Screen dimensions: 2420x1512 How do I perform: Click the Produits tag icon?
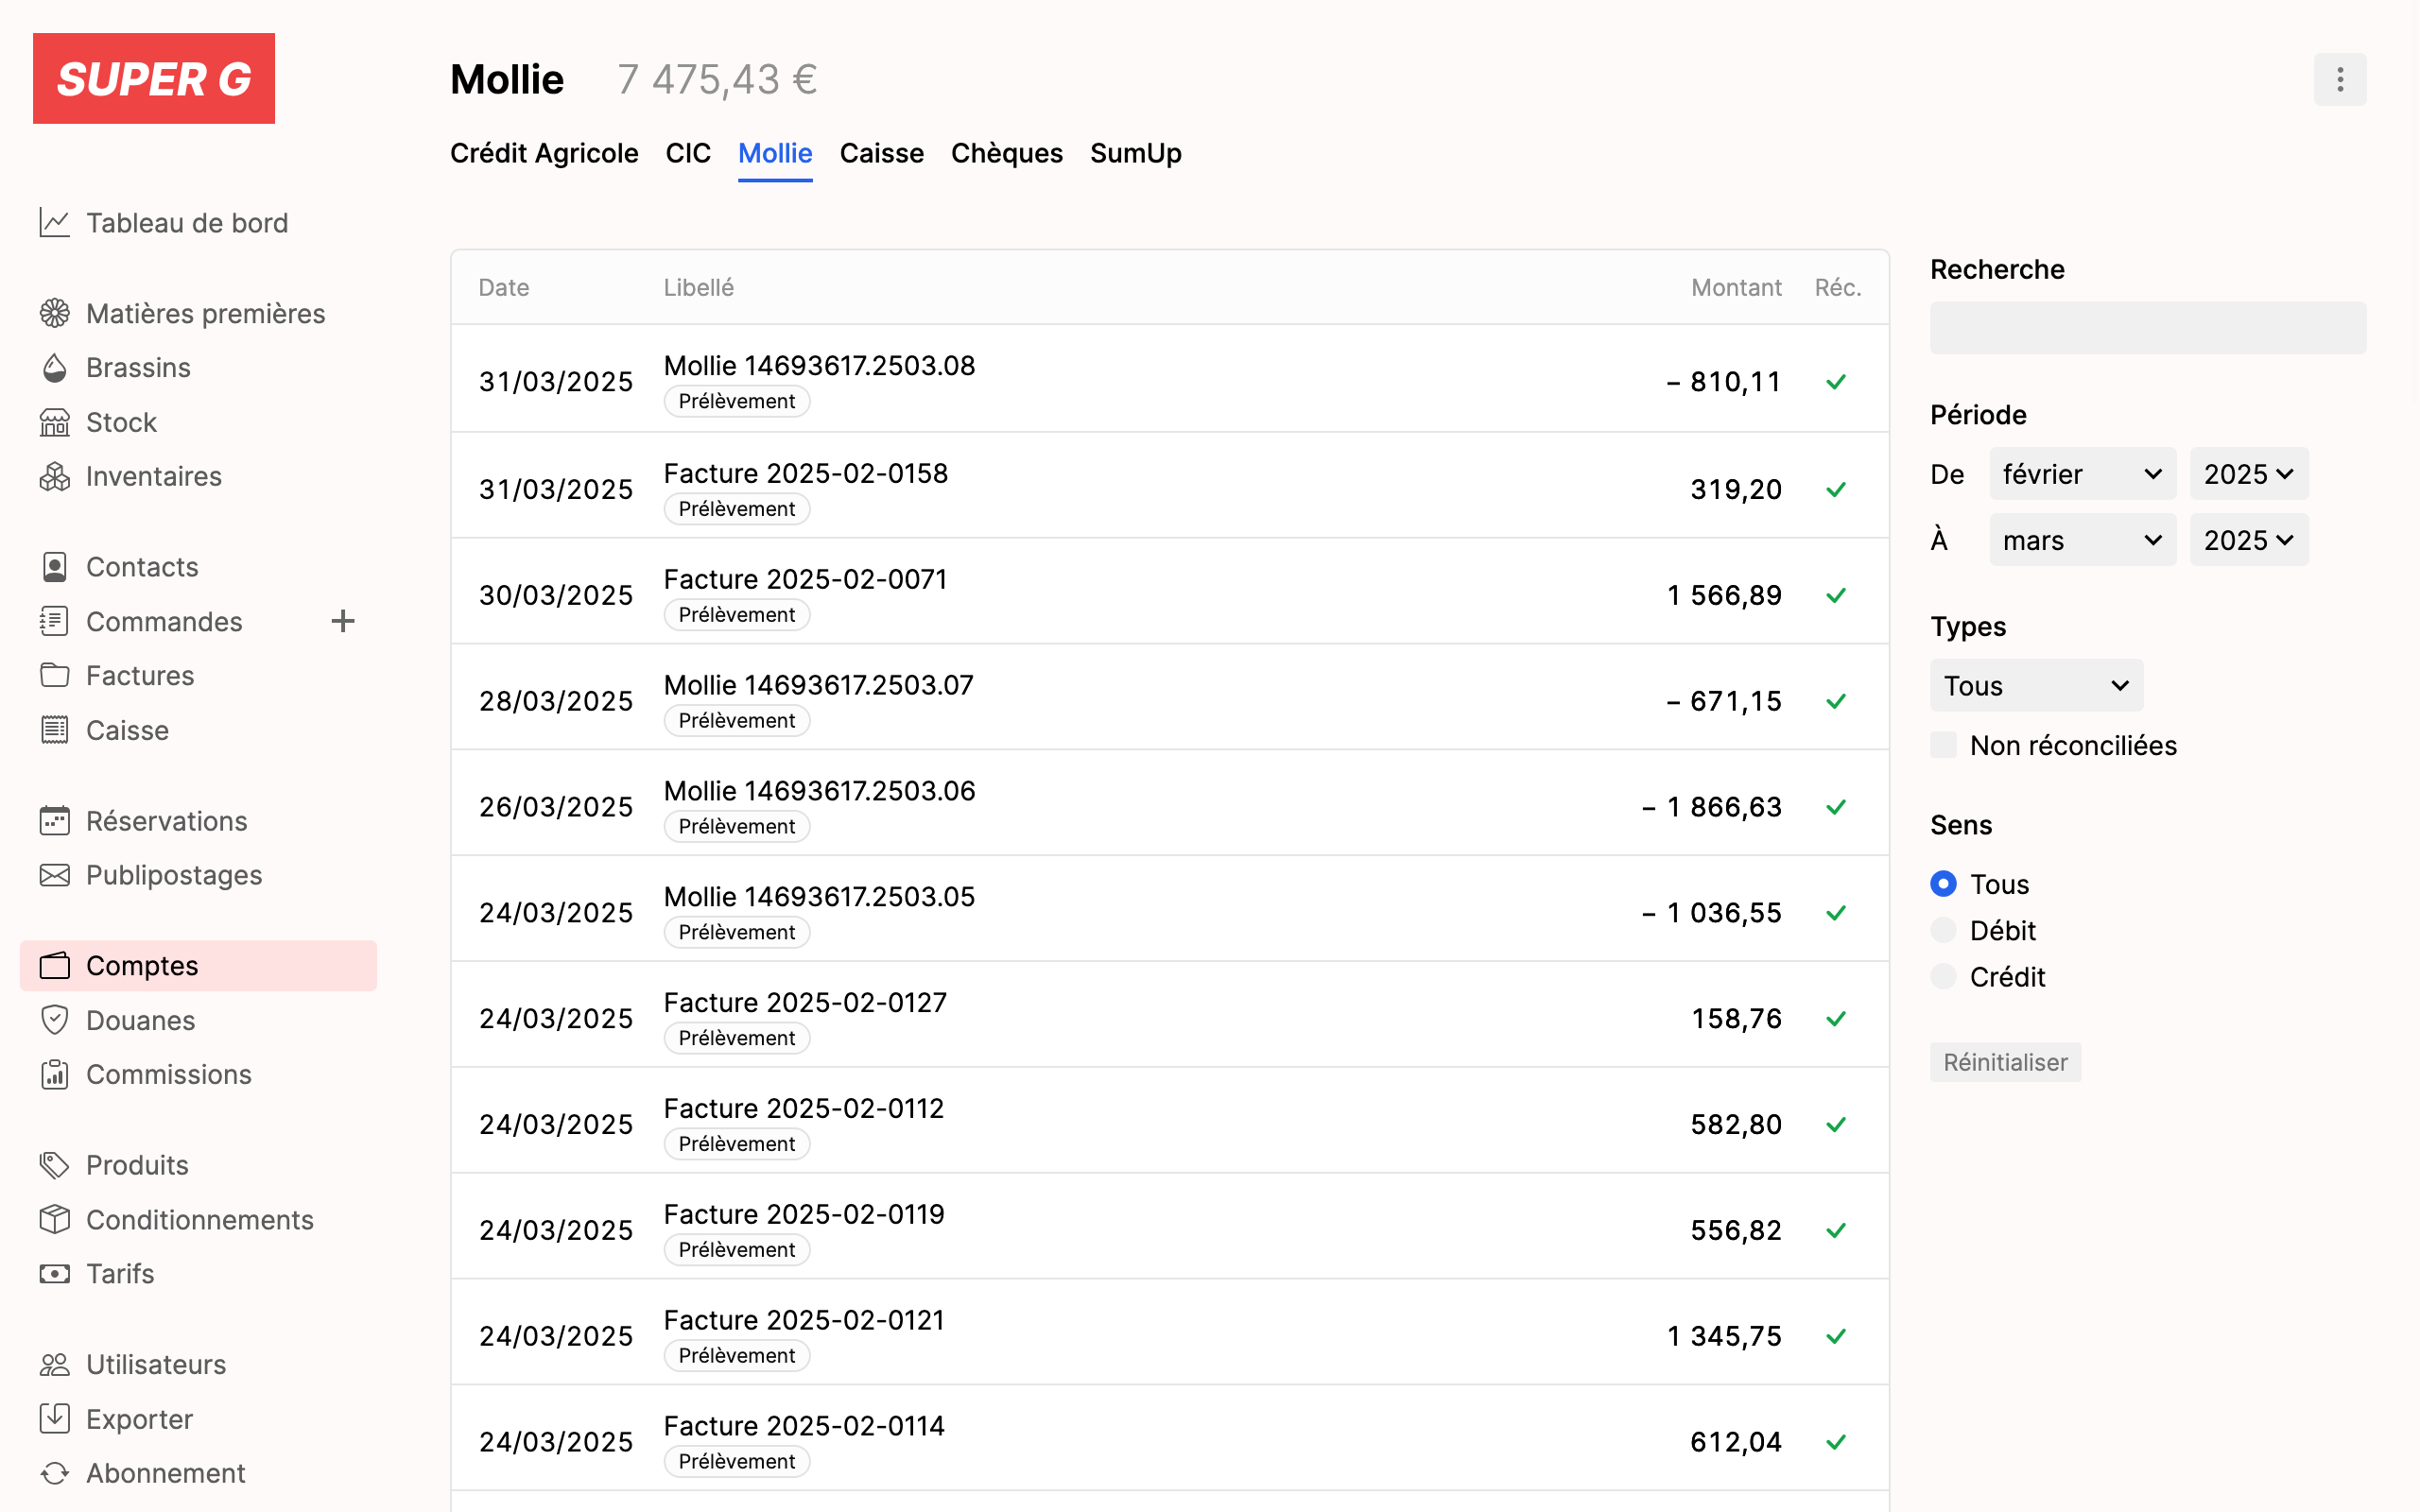pos(54,1165)
